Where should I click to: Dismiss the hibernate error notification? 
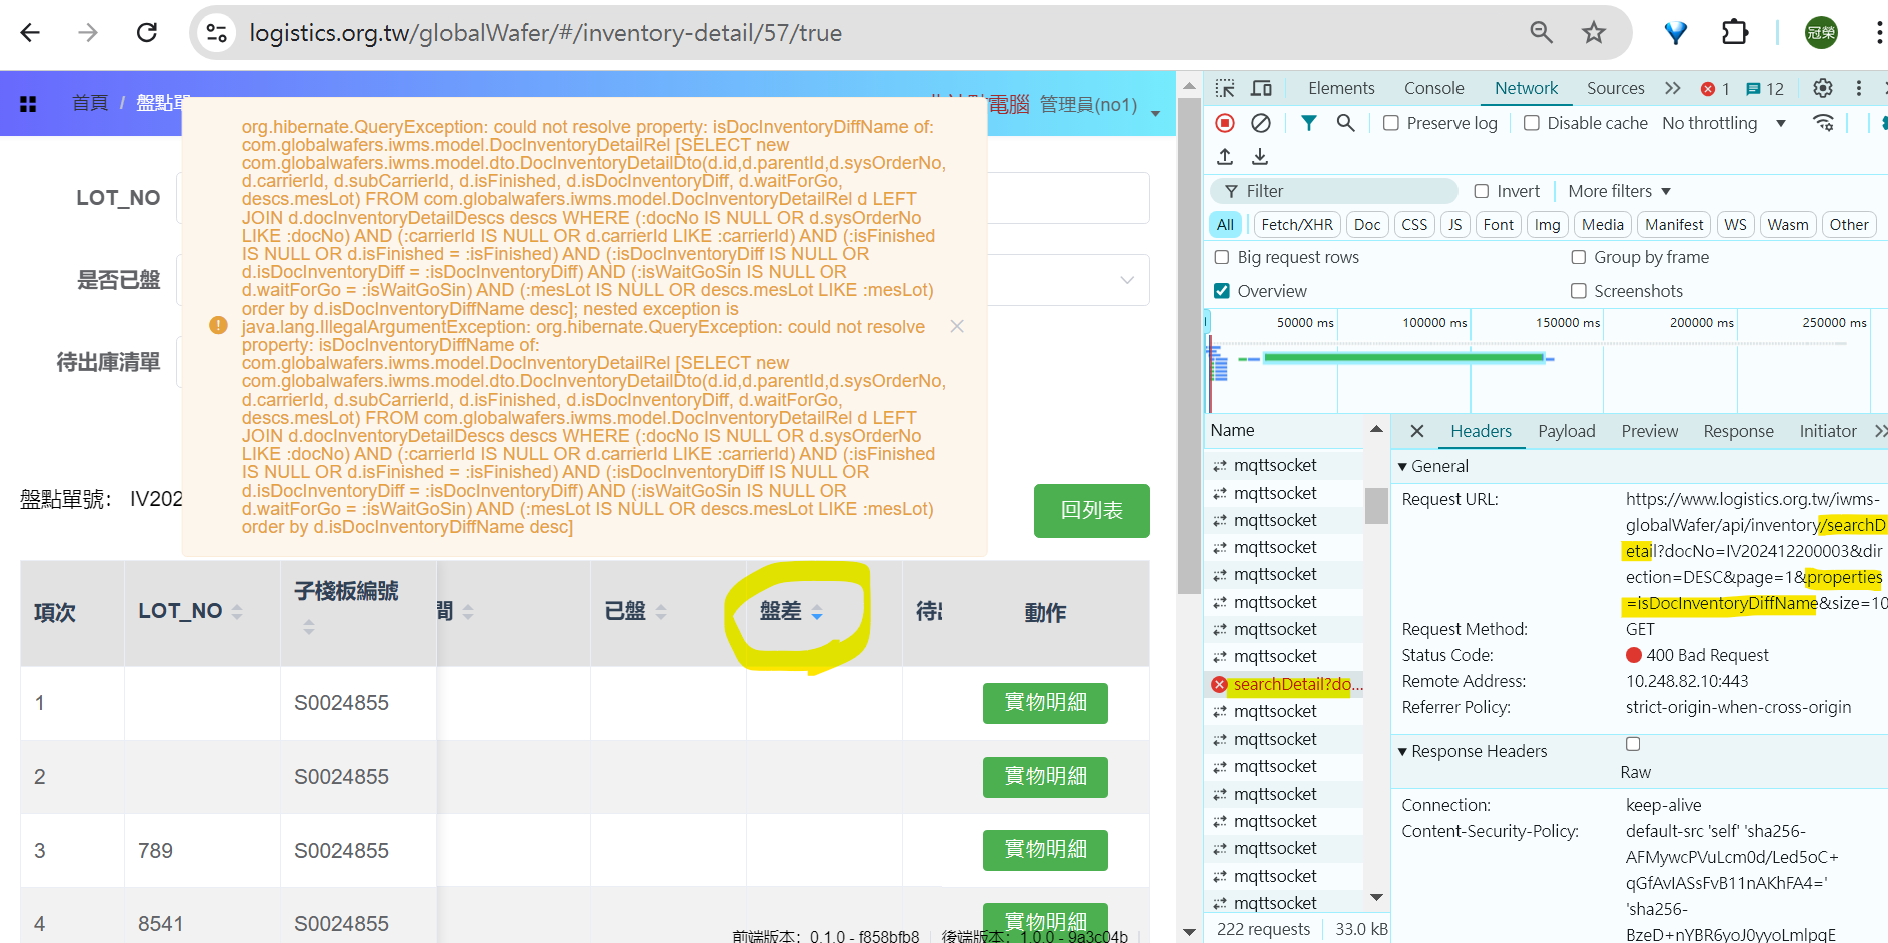(x=957, y=327)
